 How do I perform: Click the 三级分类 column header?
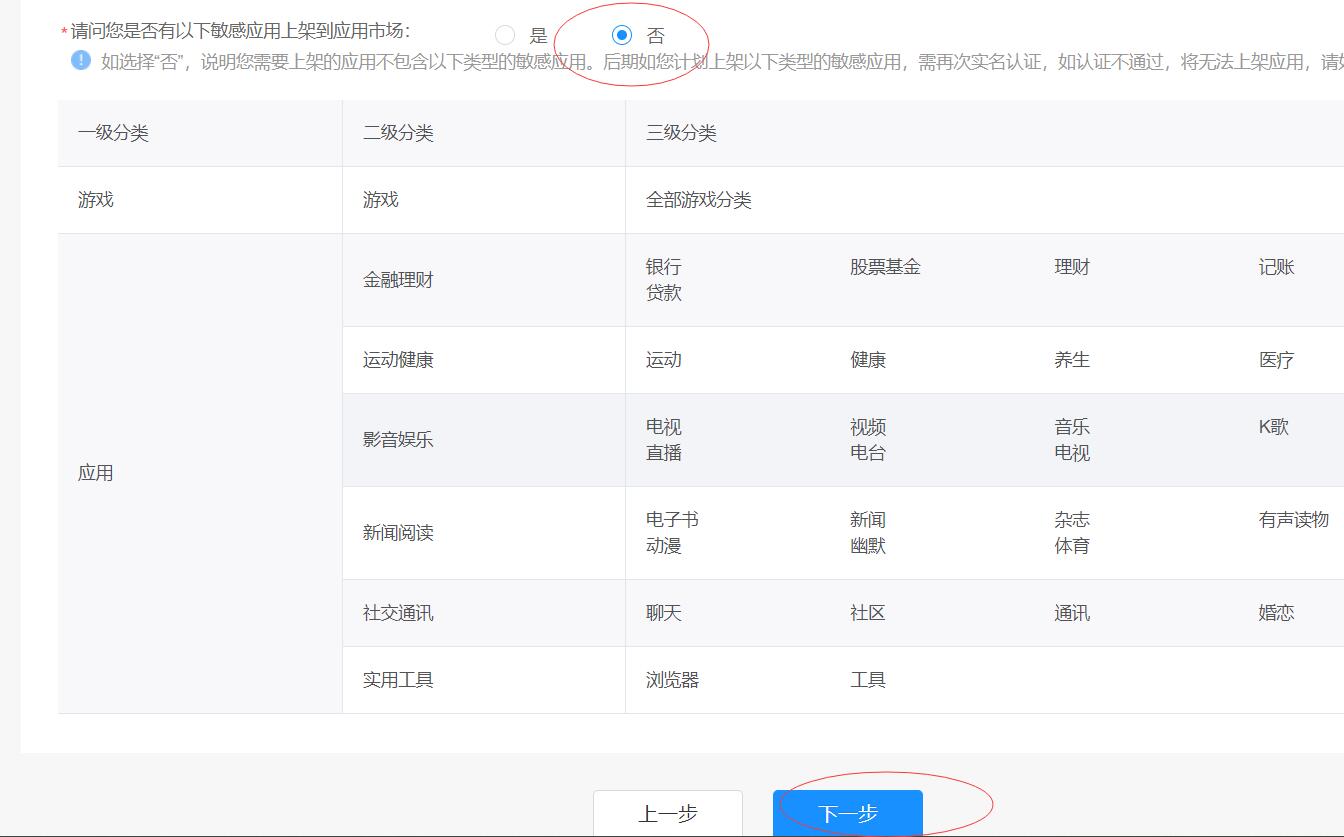pos(681,133)
